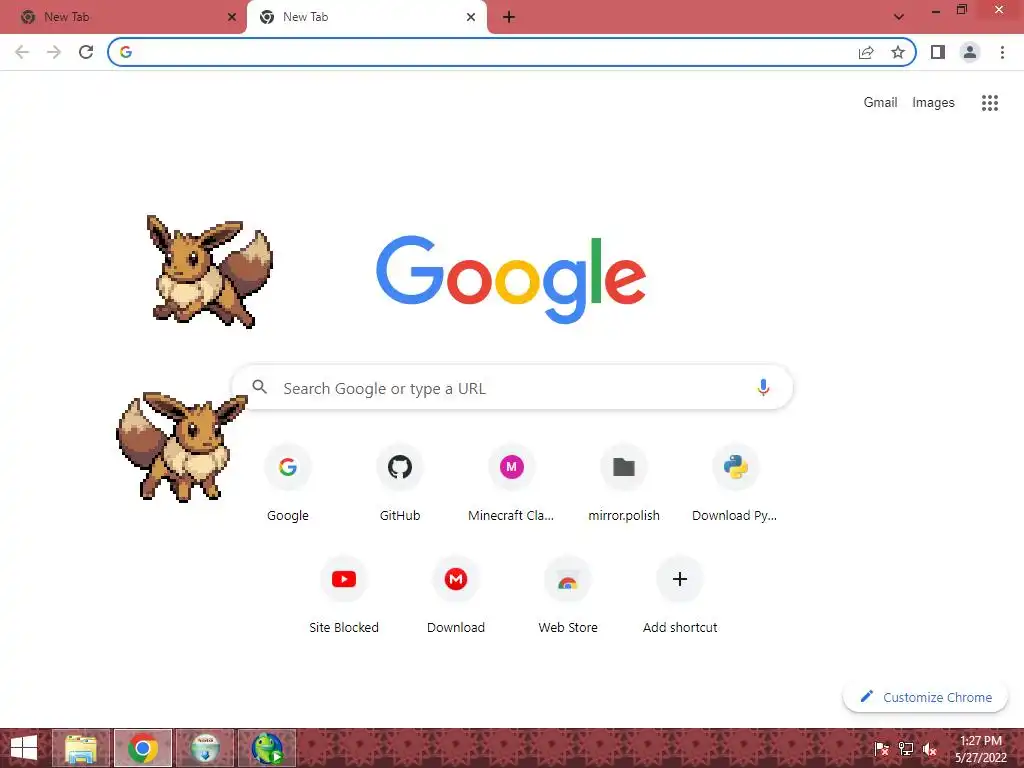Open the Download Py... Python shortcut
The width and height of the screenshot is (1024, 768).
pyautogui.click(x=735, y=483)
